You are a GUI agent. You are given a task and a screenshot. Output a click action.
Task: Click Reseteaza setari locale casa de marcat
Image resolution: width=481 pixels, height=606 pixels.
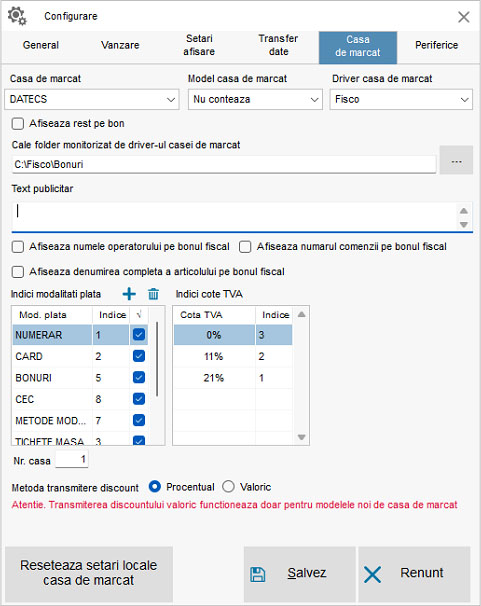pyautogui.click(x=89, y=573)
